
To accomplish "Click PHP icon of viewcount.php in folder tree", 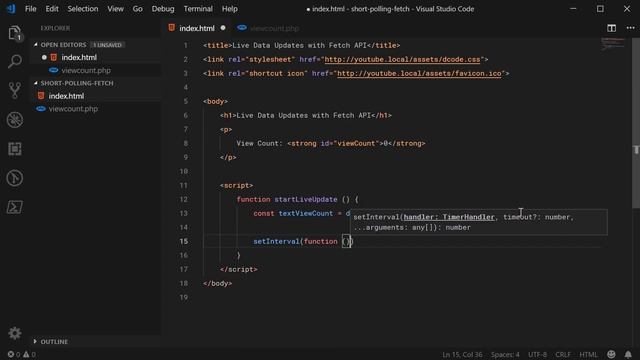I will pos(41,109).
